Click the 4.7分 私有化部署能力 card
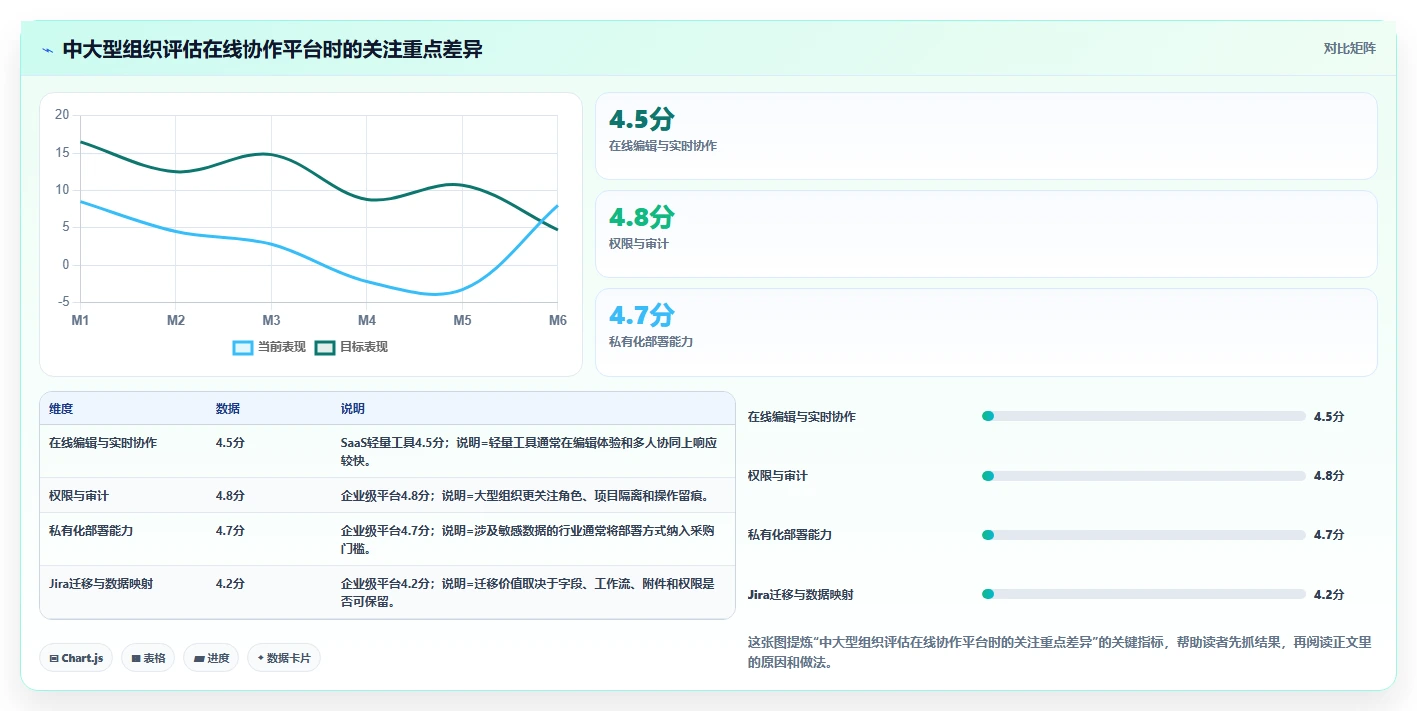This screenshot has width=1417, height=711. 986,332
